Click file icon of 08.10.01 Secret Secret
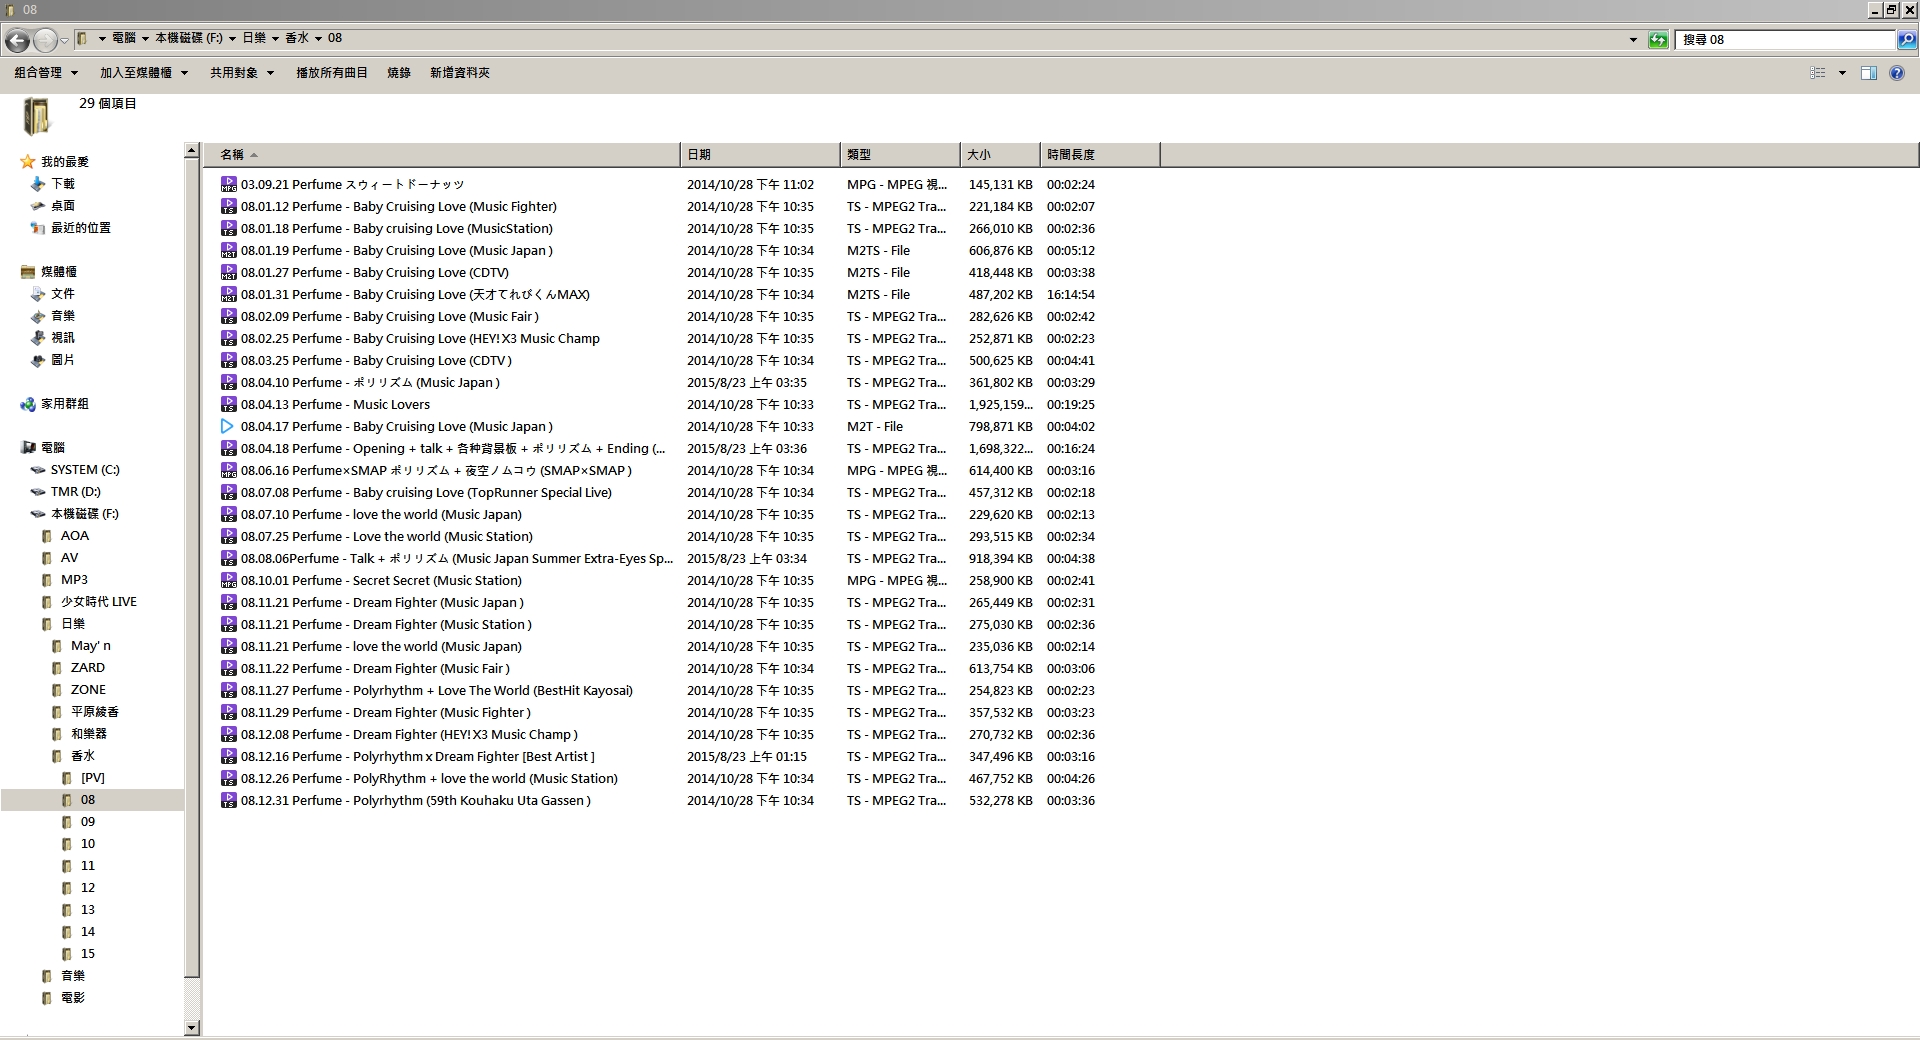The height and width of the screenshot is (1040, 1920). coord(228,580)
